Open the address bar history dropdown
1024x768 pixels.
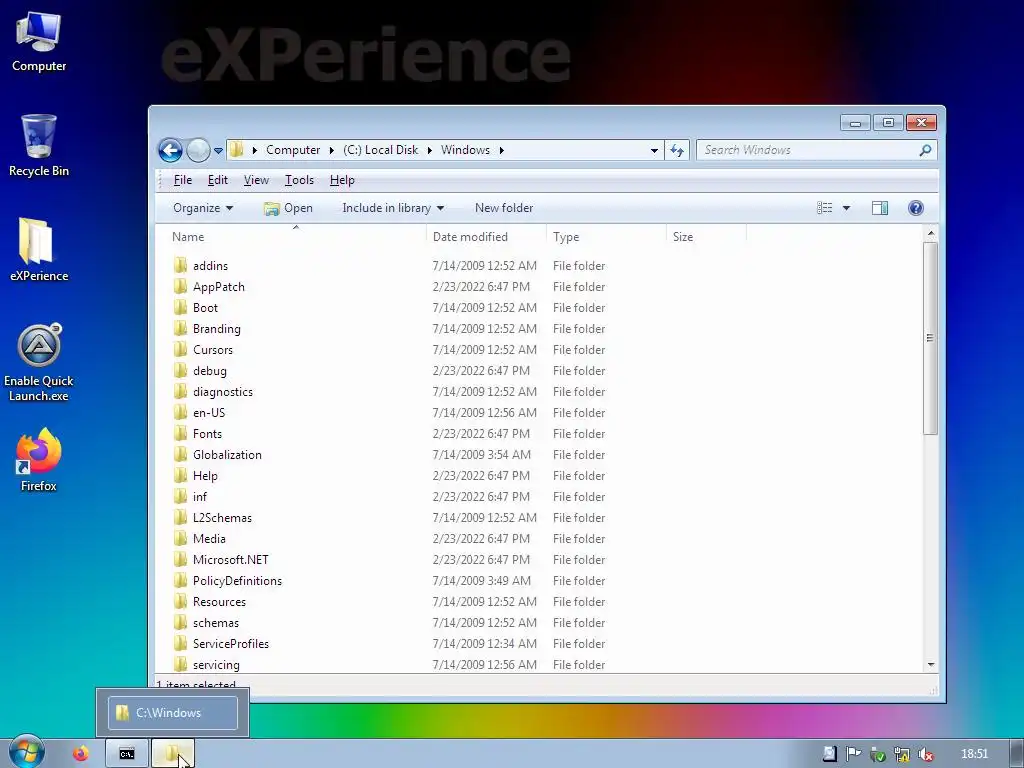point(654,150)
